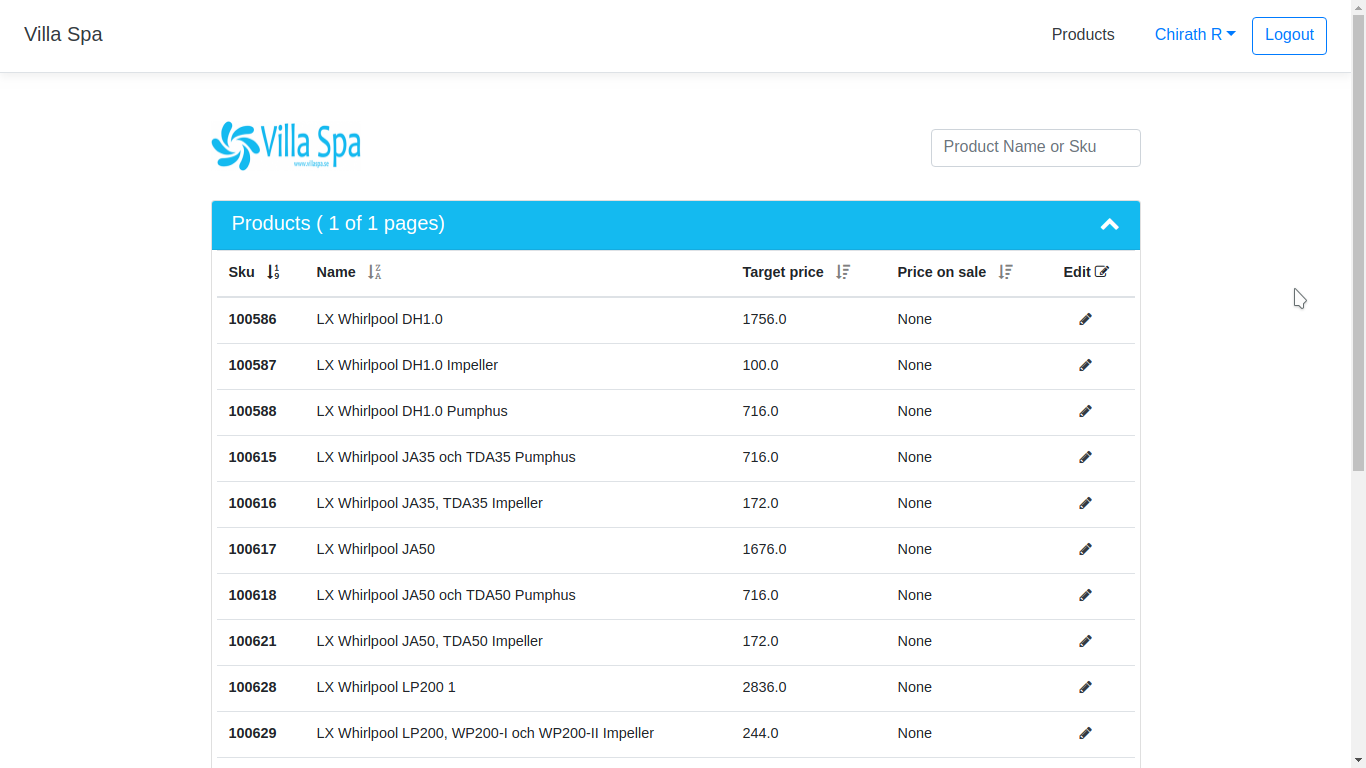The image size is (1366, 768).
Task: Click pencil icon for SKU 100617
Action: pos(1085,549)
